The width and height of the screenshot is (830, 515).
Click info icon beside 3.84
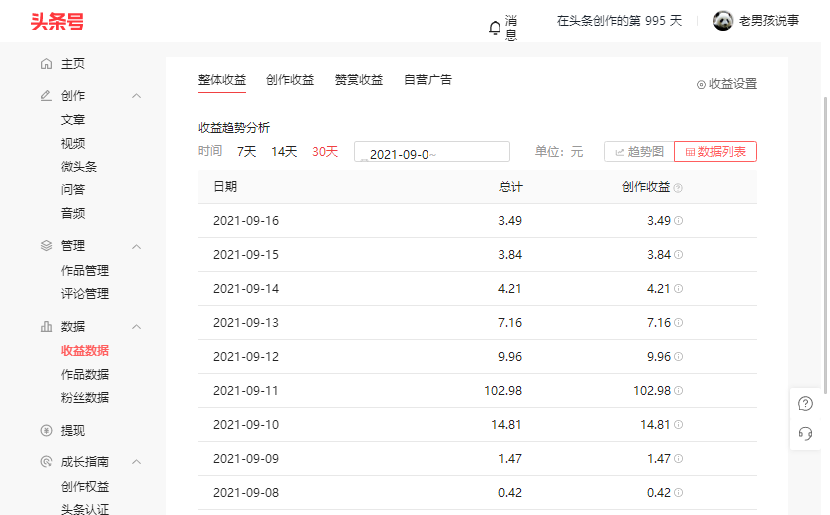(679, 255)
